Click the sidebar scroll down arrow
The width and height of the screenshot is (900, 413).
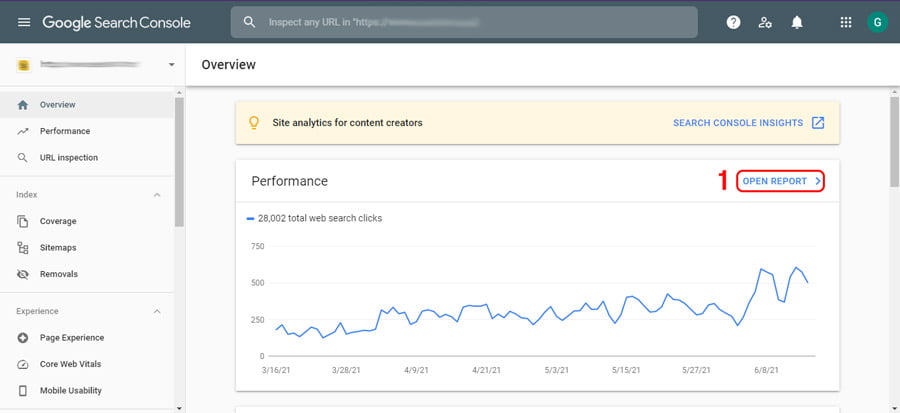tap(179, 408)
